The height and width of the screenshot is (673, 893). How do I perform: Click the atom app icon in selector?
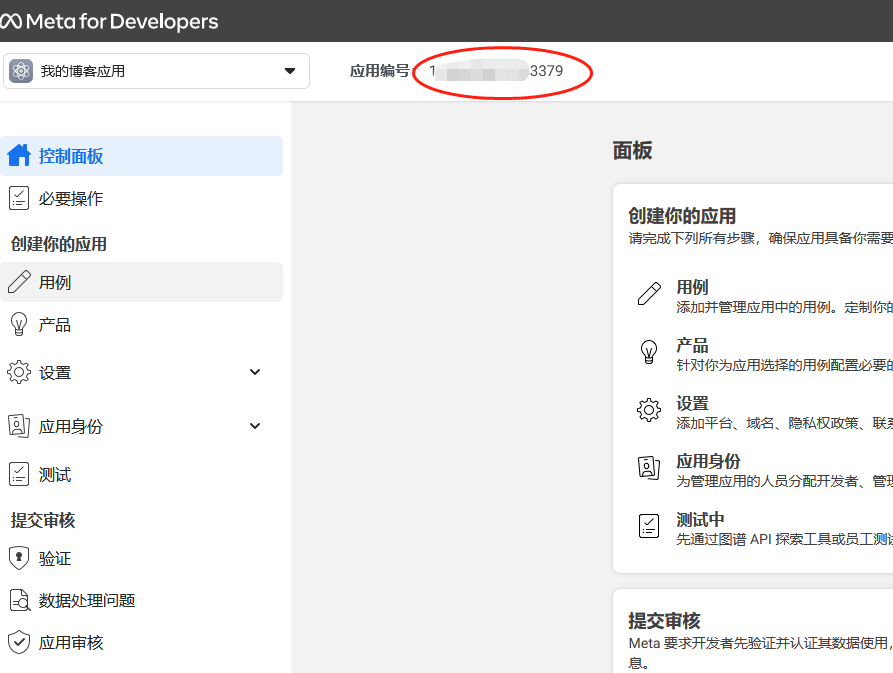point(21,71)
